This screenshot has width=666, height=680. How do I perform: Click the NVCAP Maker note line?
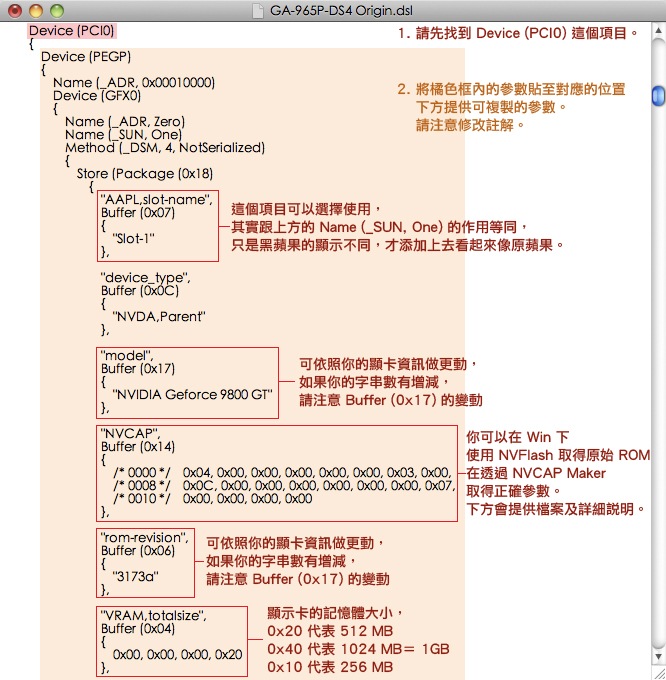click(x=536, y=473)
